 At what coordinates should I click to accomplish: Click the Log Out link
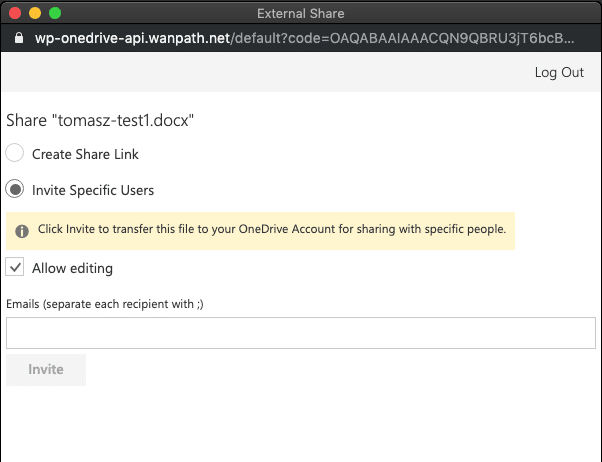[x=559, y=72]
